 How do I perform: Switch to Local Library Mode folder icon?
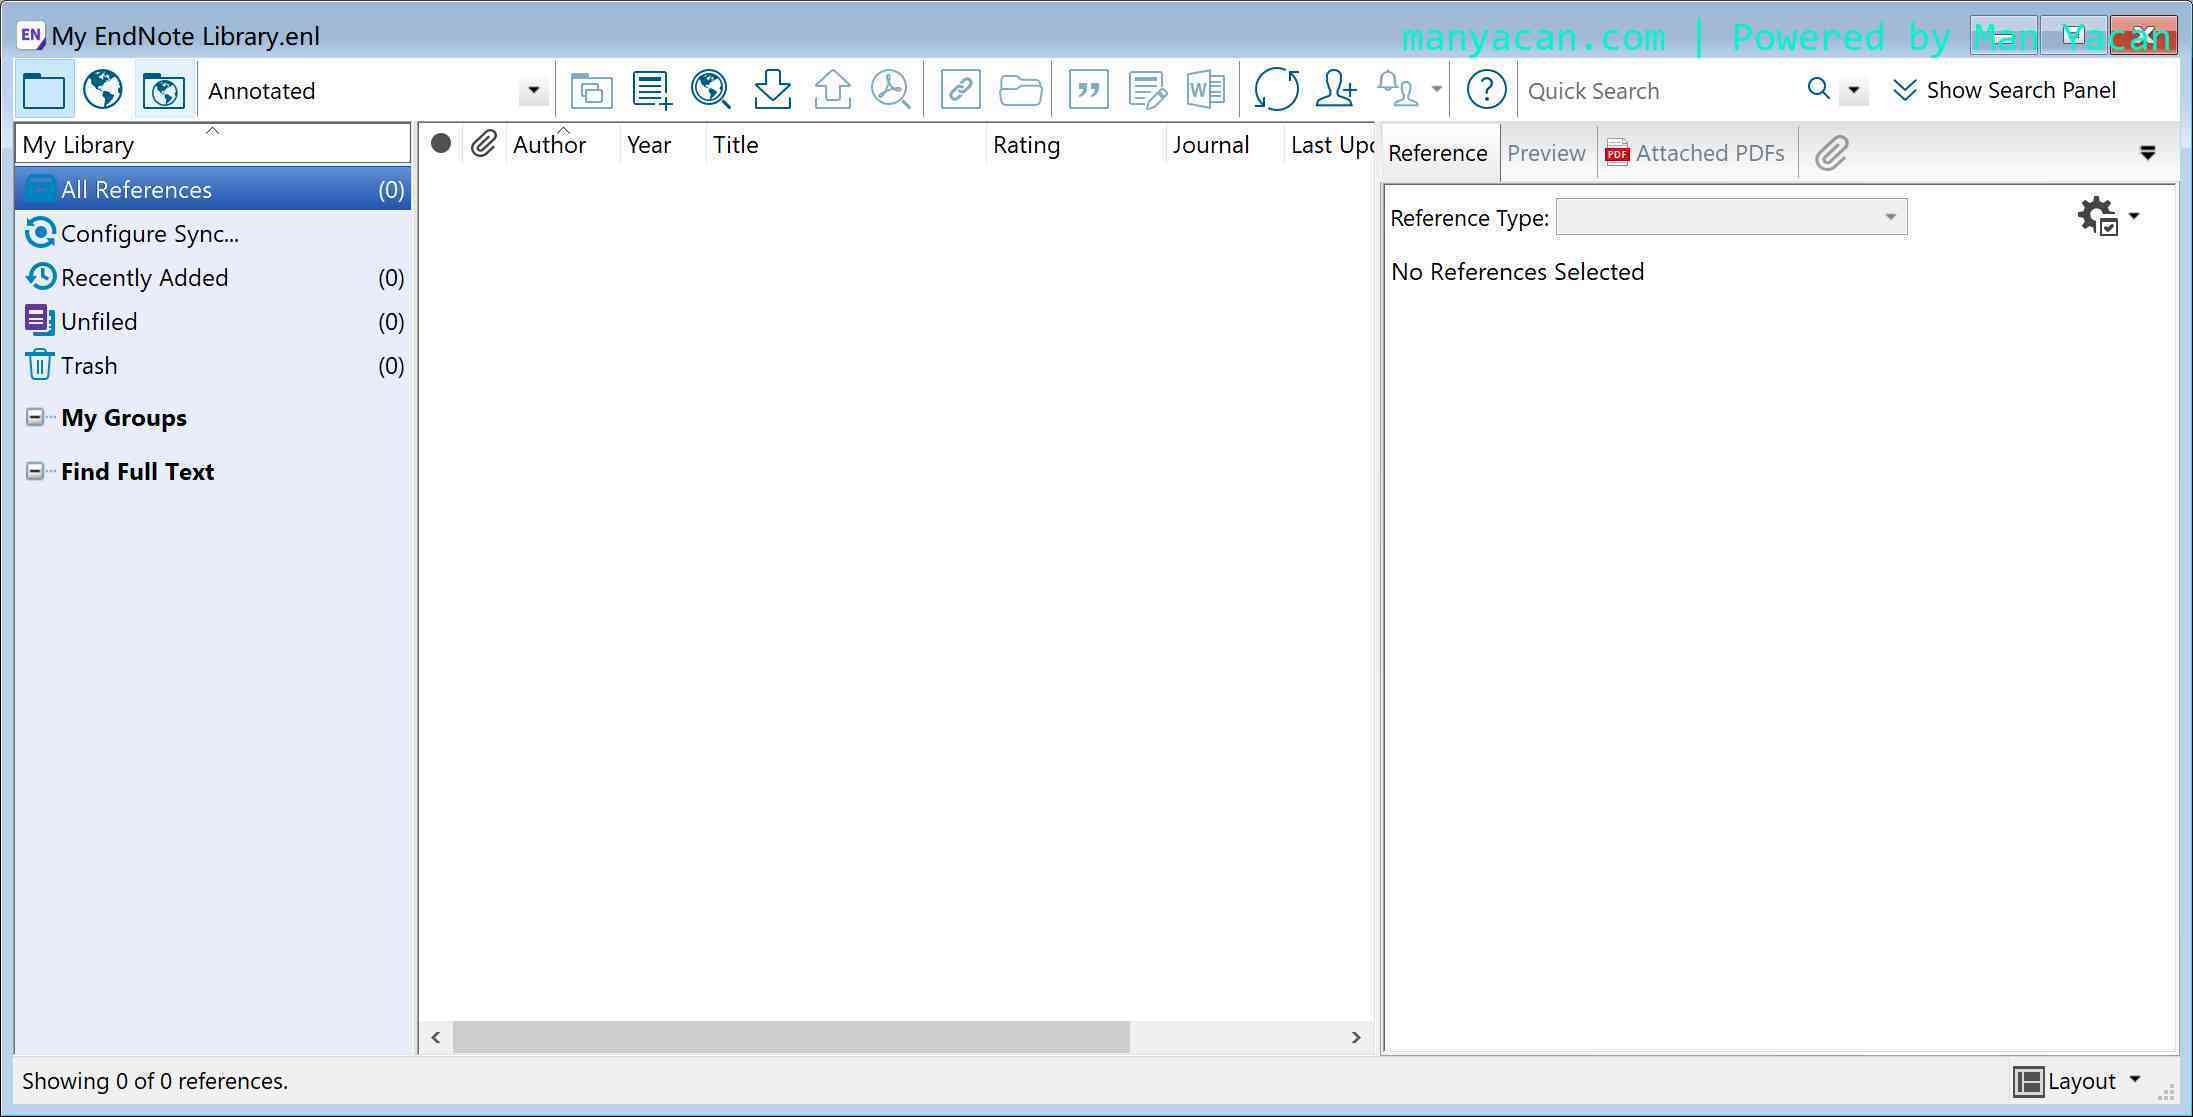(44, 90)
